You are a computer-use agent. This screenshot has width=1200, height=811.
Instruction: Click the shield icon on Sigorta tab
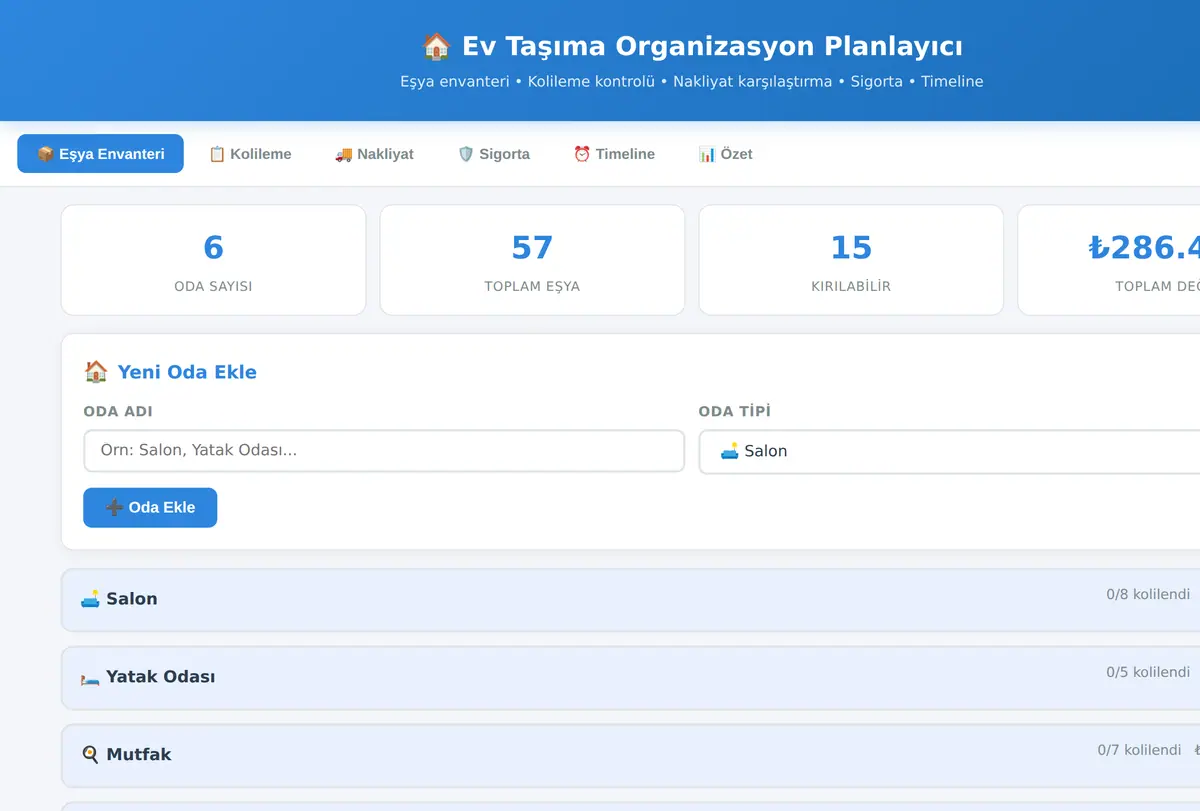tap(465, 154)
